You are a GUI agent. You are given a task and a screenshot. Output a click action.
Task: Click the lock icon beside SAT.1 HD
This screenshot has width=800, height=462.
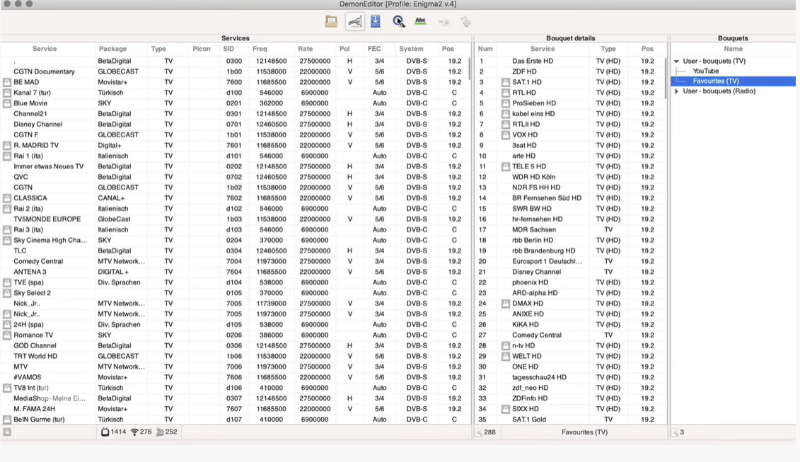click(x=506, y=82)
